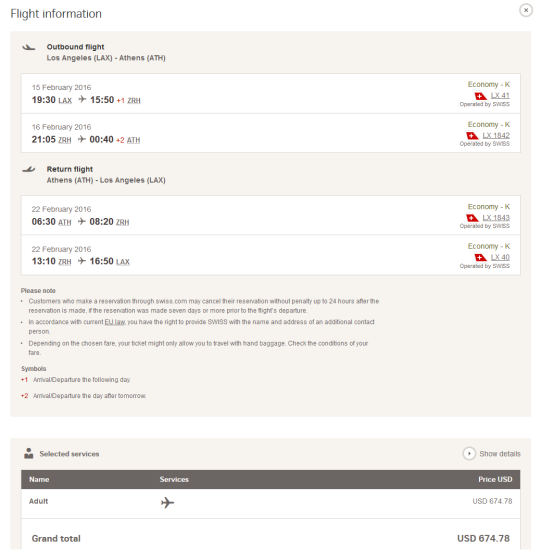Image resolution: width=541 pixels, height=550 pixels.
Task: Close the Flight information dialog
Action: point(526,10)
